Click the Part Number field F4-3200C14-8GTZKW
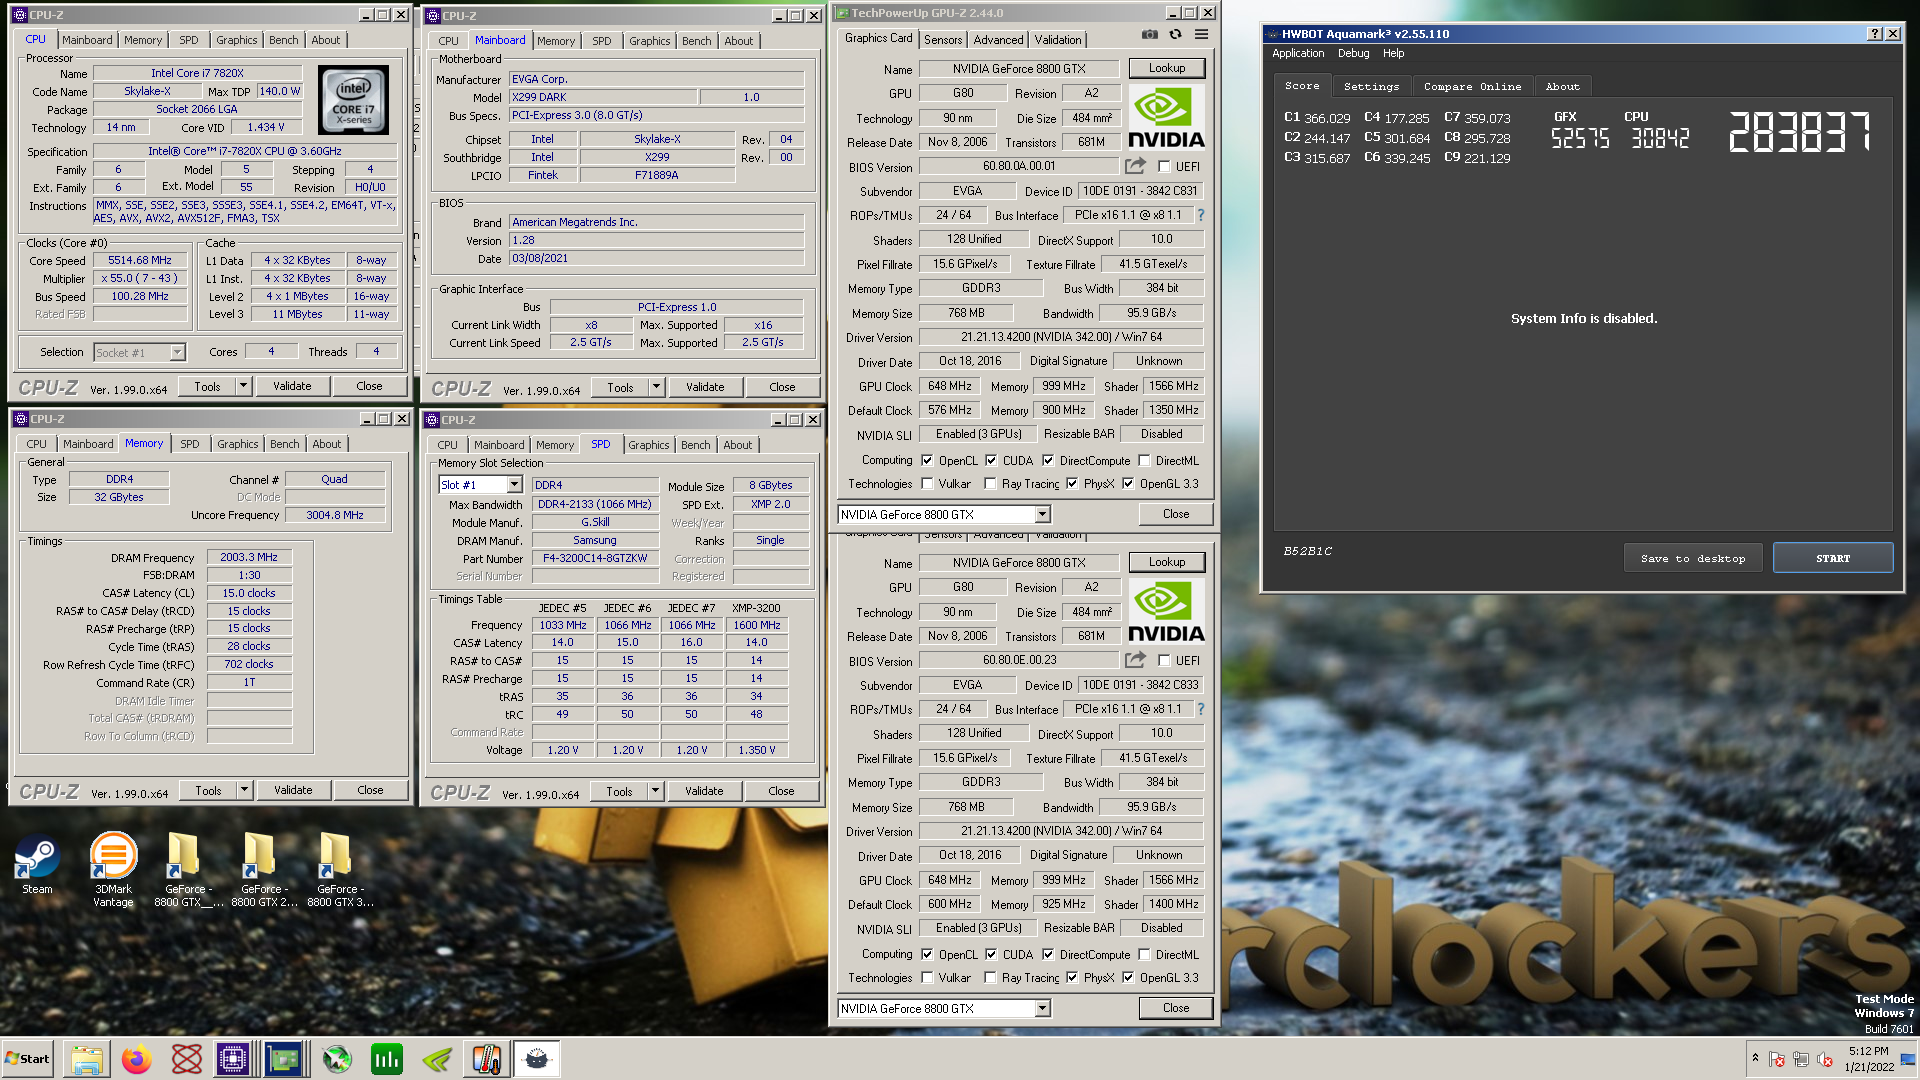 [x=595, y=558]
